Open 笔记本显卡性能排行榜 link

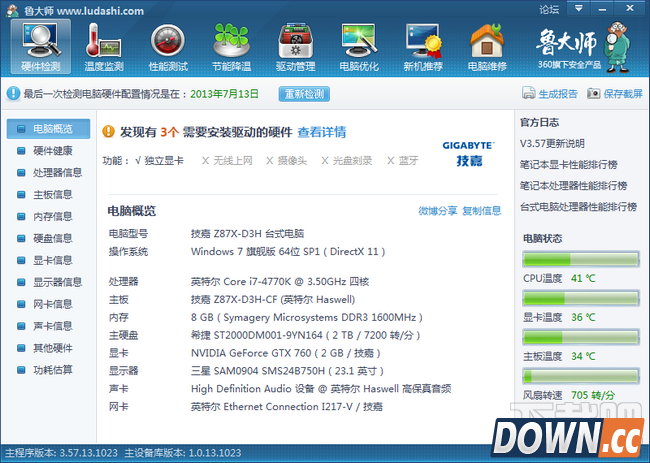point(569,165)
